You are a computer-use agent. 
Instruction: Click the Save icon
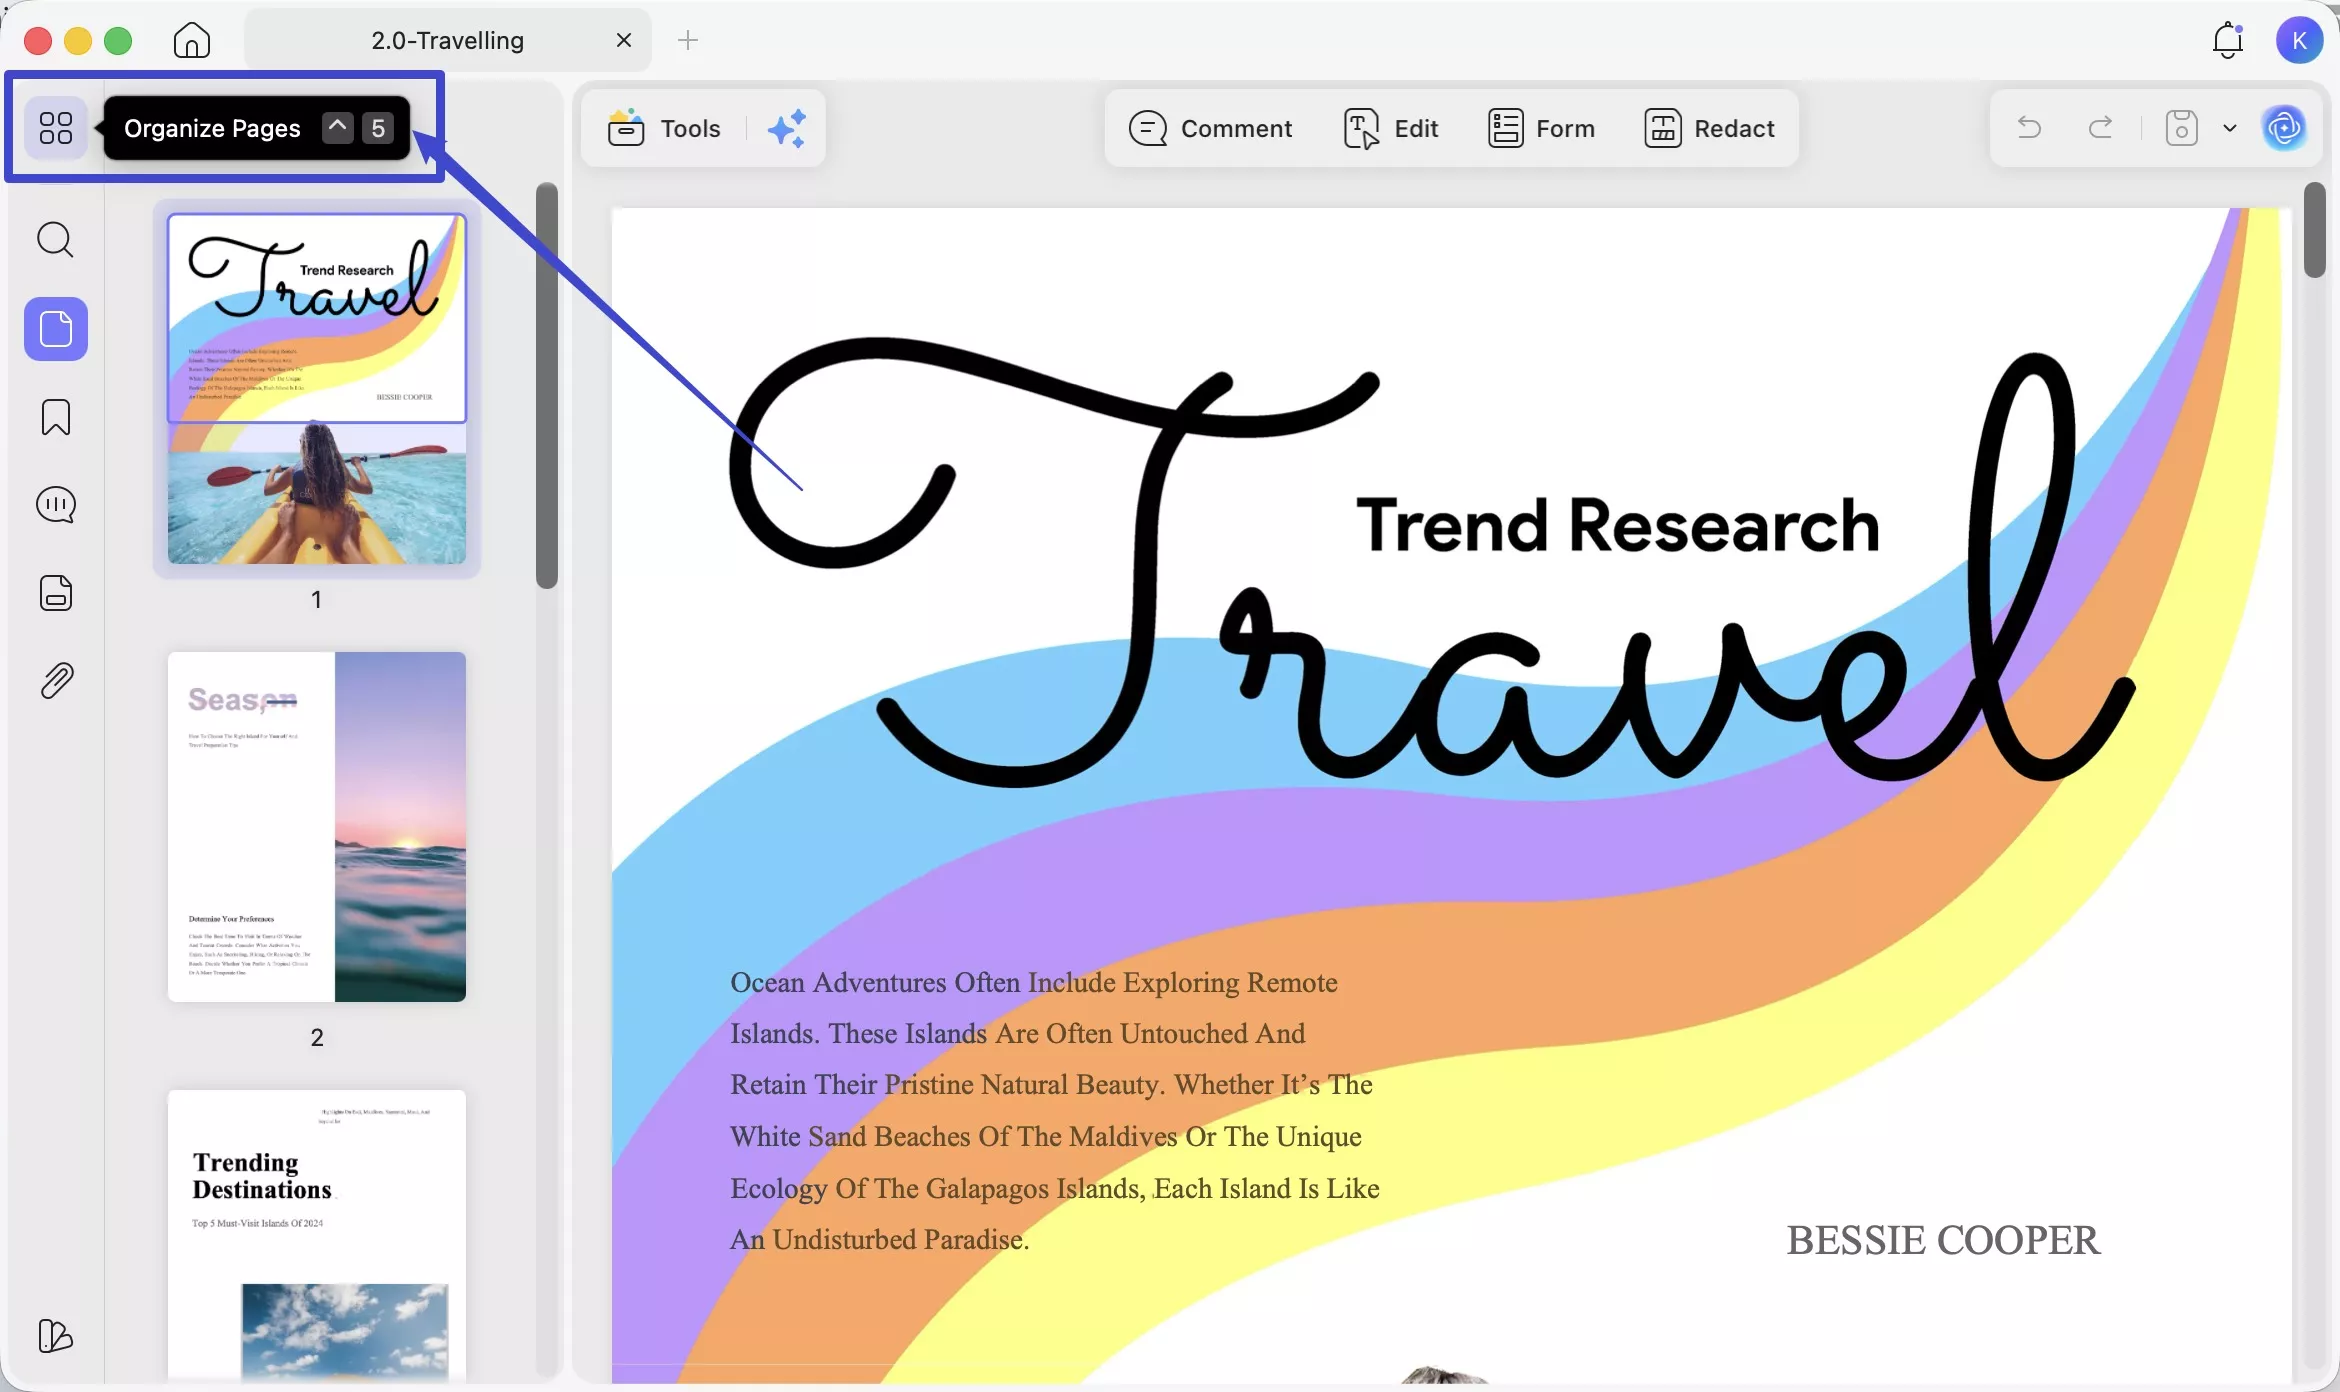[x=2182, y=128]
